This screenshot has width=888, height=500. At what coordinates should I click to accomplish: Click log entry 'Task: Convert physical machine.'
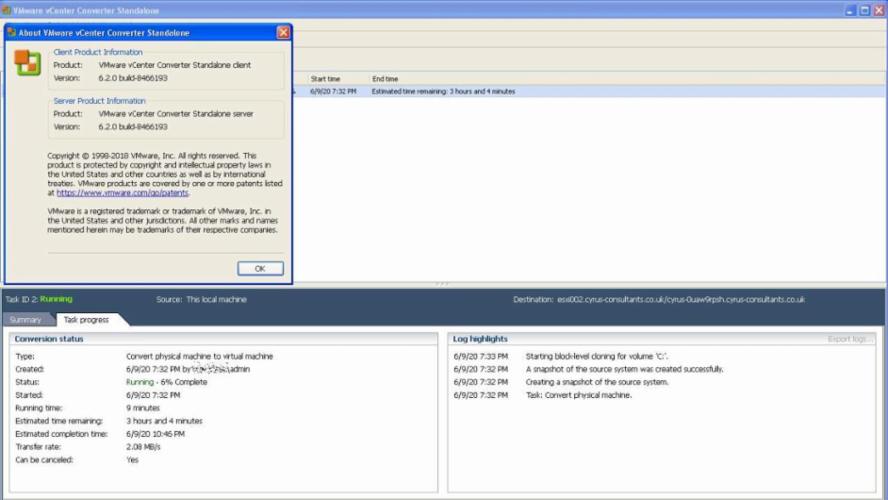click(578, 395)
